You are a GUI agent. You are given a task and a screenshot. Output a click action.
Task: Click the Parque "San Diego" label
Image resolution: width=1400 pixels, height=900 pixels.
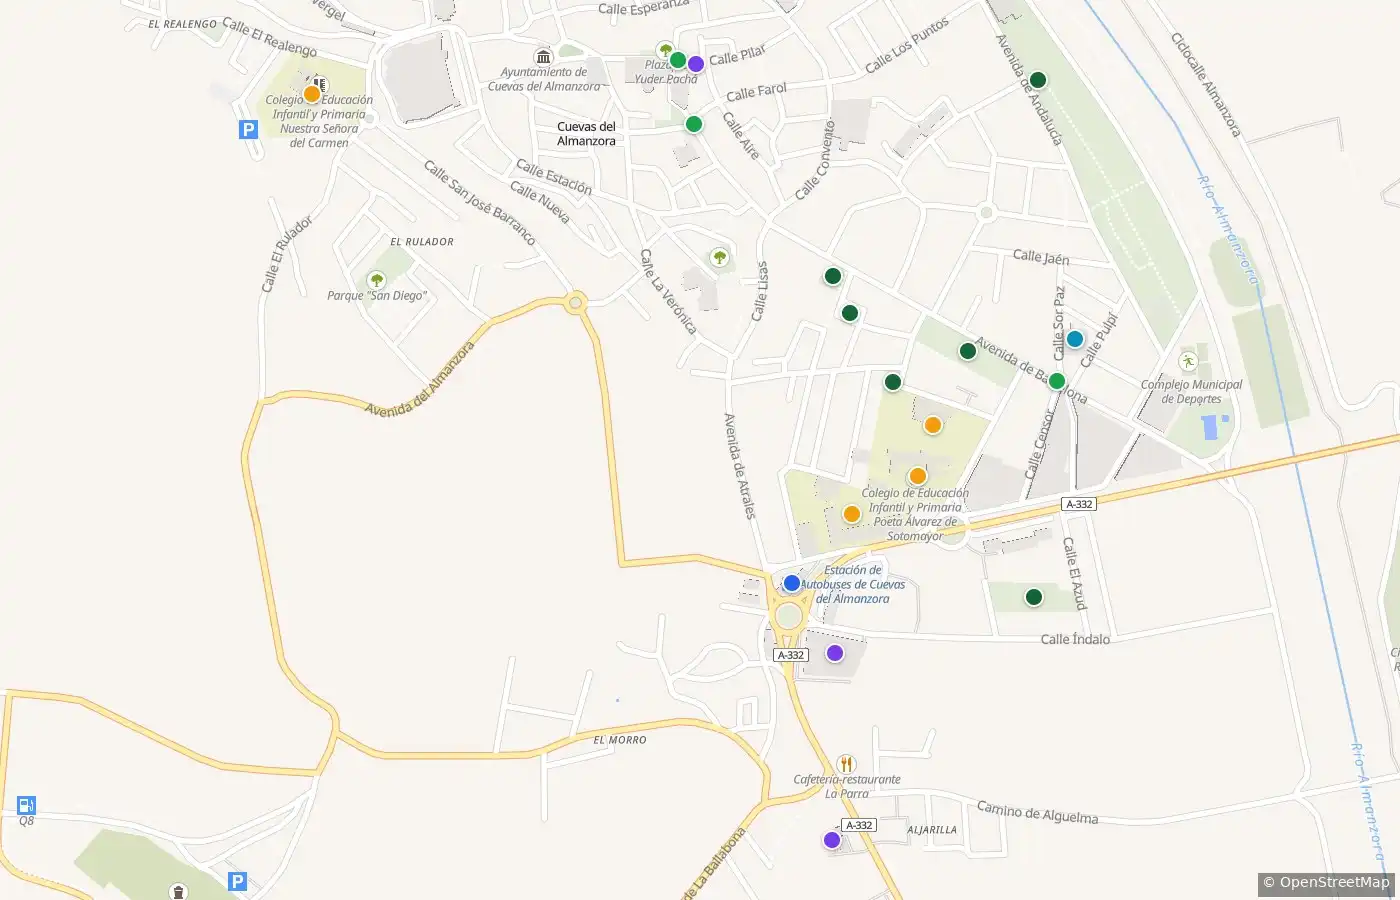tap(377, 296)
